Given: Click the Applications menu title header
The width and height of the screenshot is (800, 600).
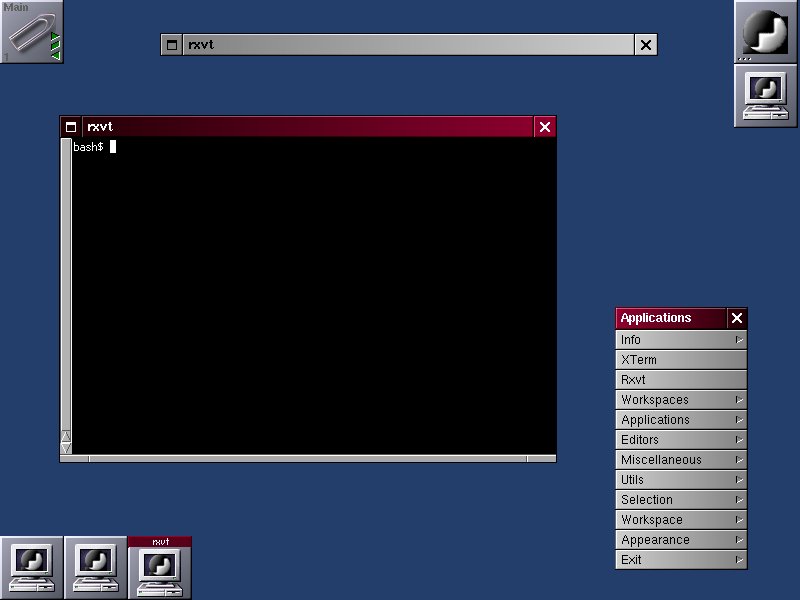Looking at the screenshot, I should pos(671,318).
